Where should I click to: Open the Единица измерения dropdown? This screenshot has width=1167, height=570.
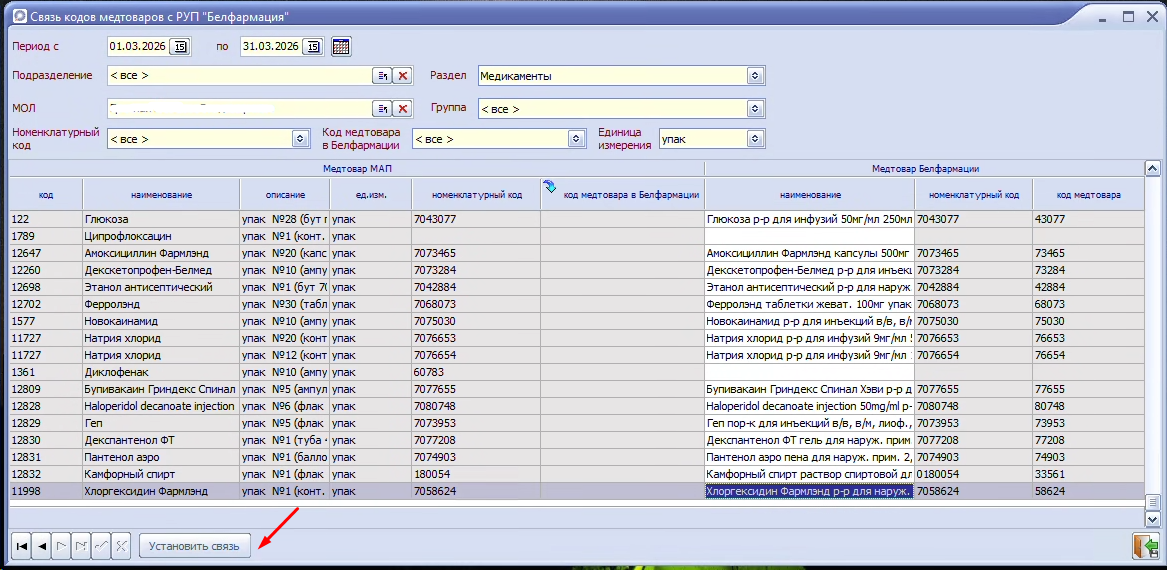point(755,139)
